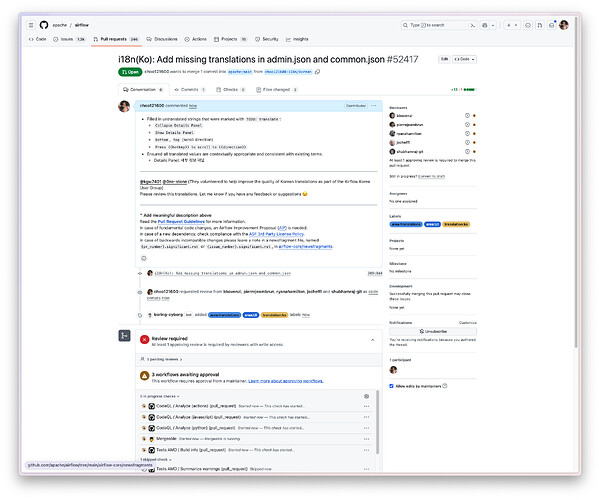Image resolution: width=599 pixels, height=500 pixels.
Task: Switch to the Files changed tab
Action: [x=277, y=90]
